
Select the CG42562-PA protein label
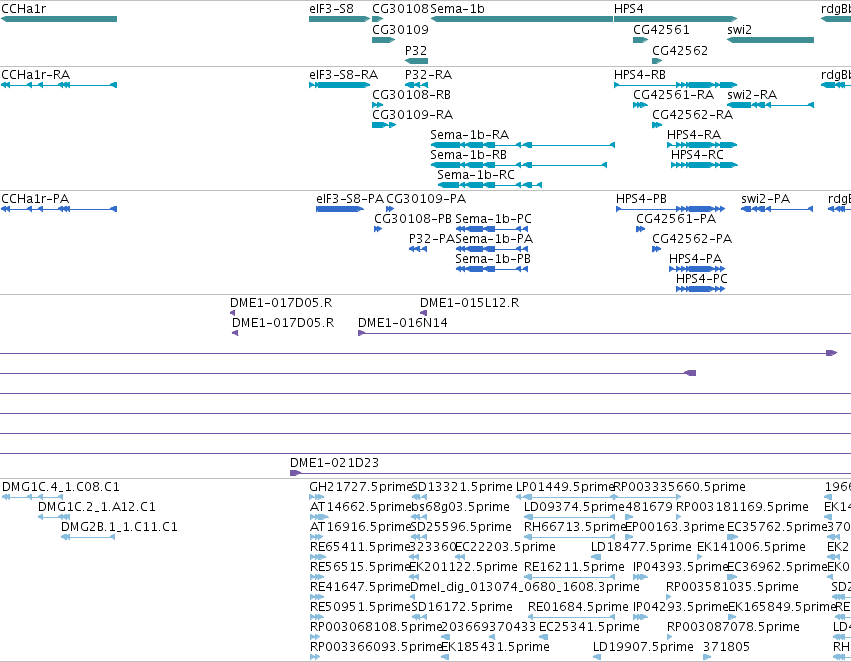[691, 239]
